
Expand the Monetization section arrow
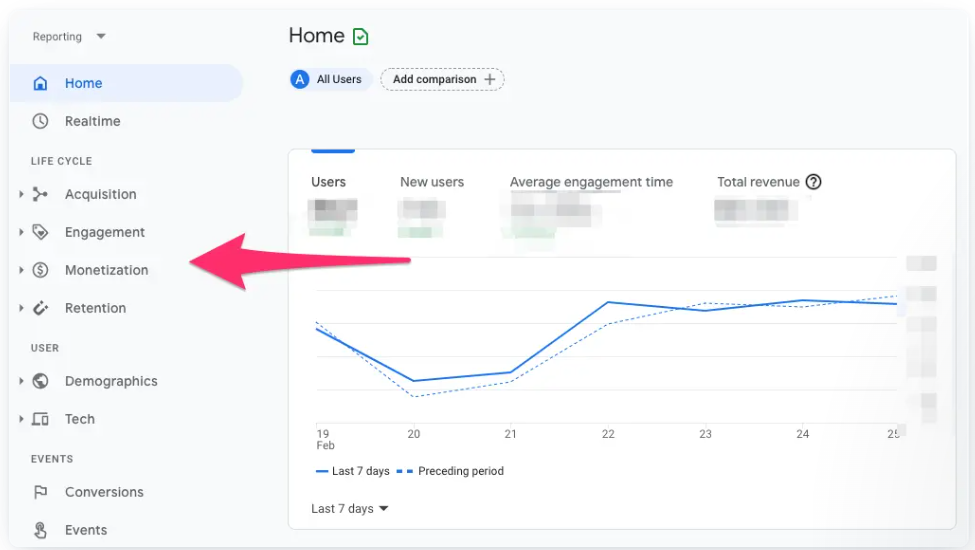[x=21, y=270]
